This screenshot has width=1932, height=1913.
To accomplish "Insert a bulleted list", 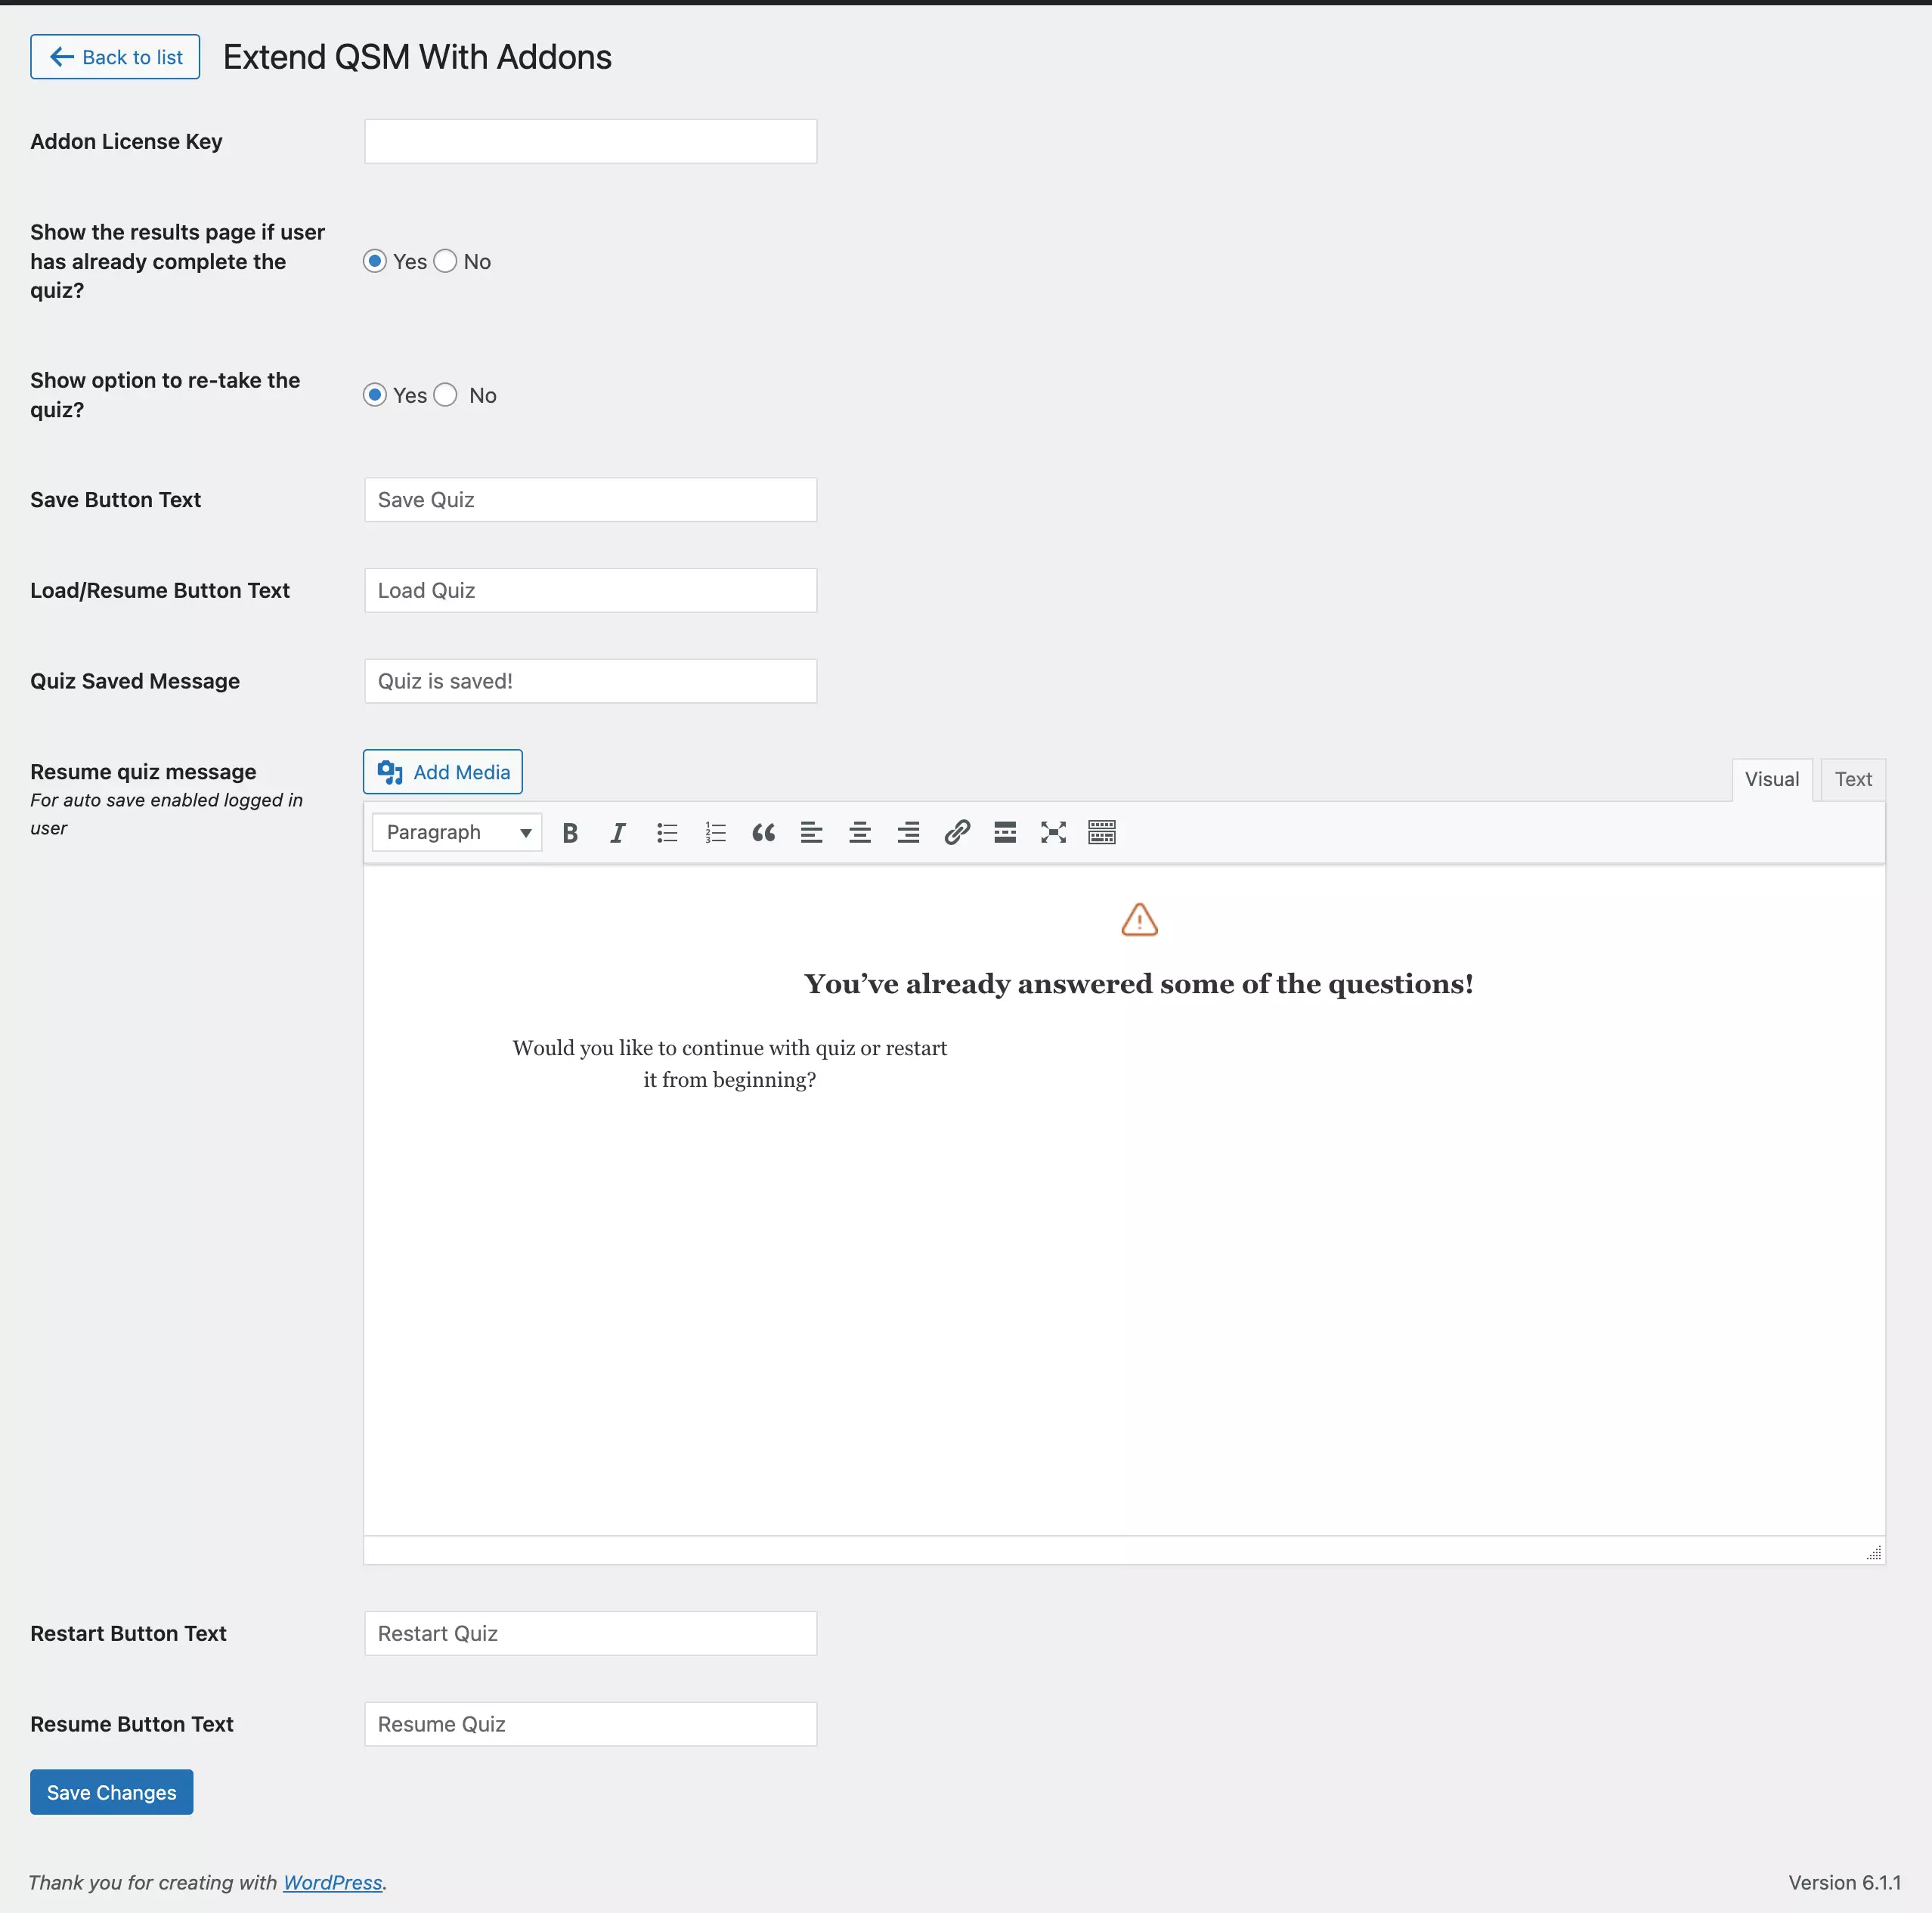I will tap(667, 832).
